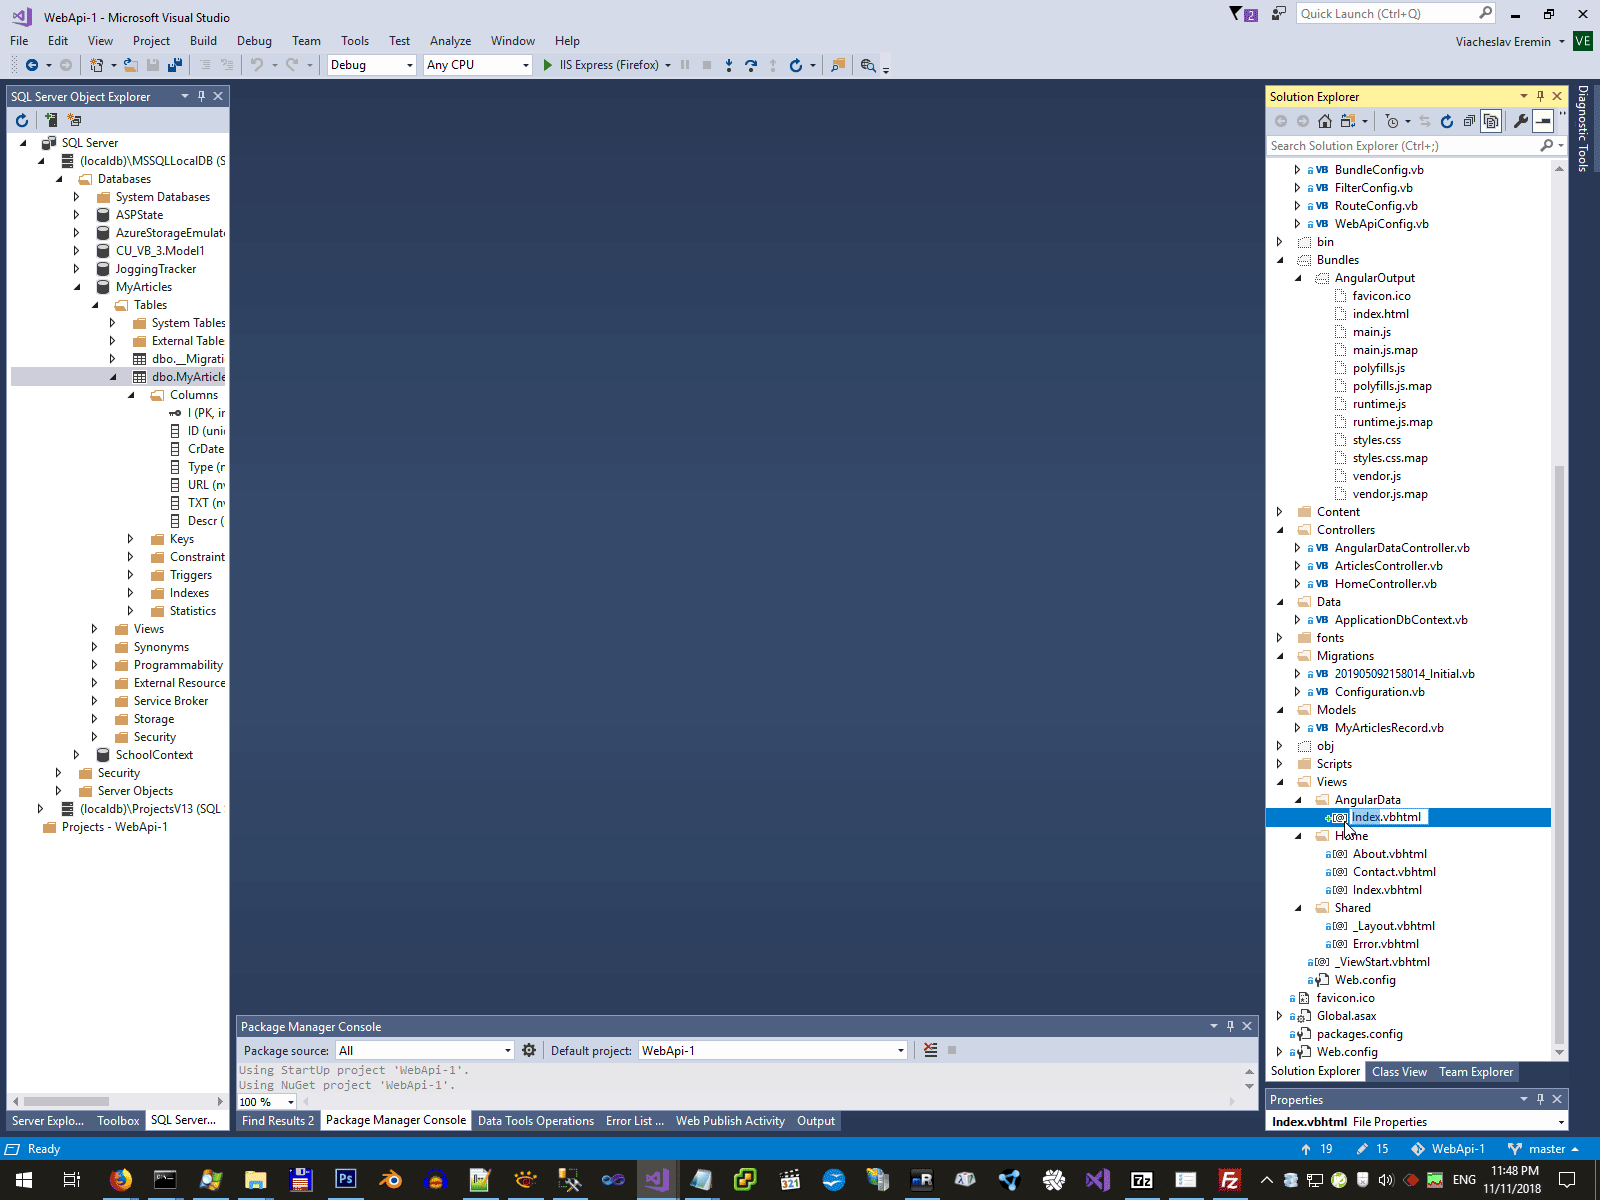The image size is (1600, 1200).
Task: Click the master branch status button
Action: coord(1543,1149)
